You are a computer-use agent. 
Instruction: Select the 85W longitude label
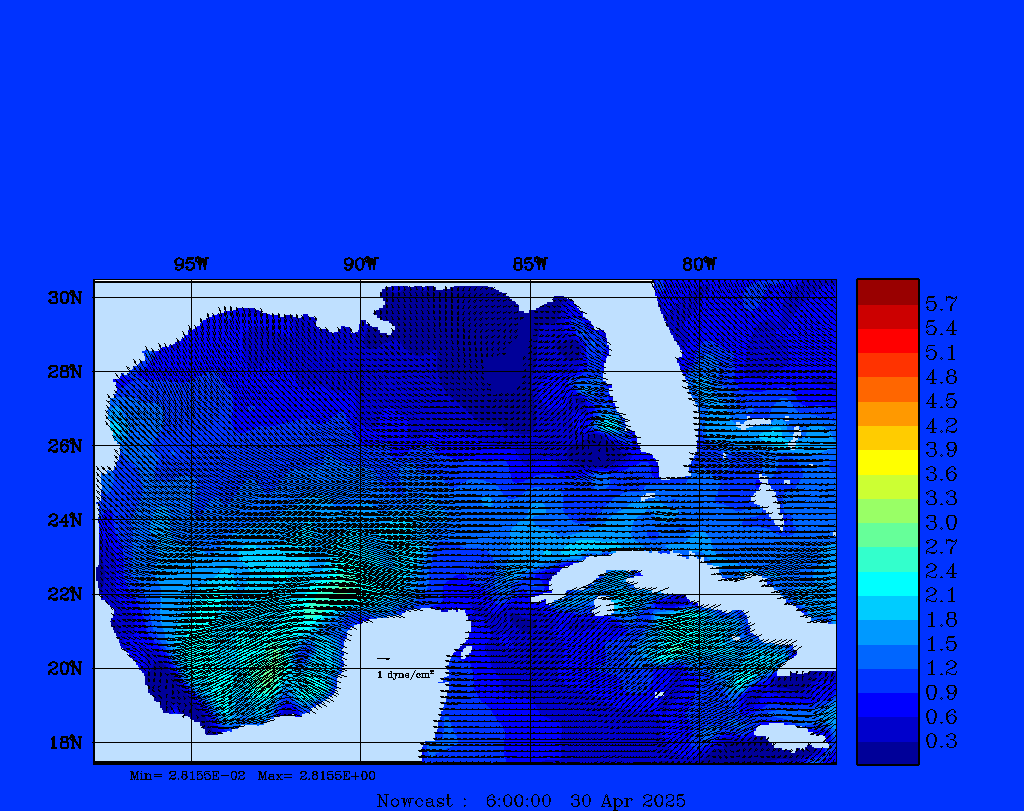(x=530, y=264)
